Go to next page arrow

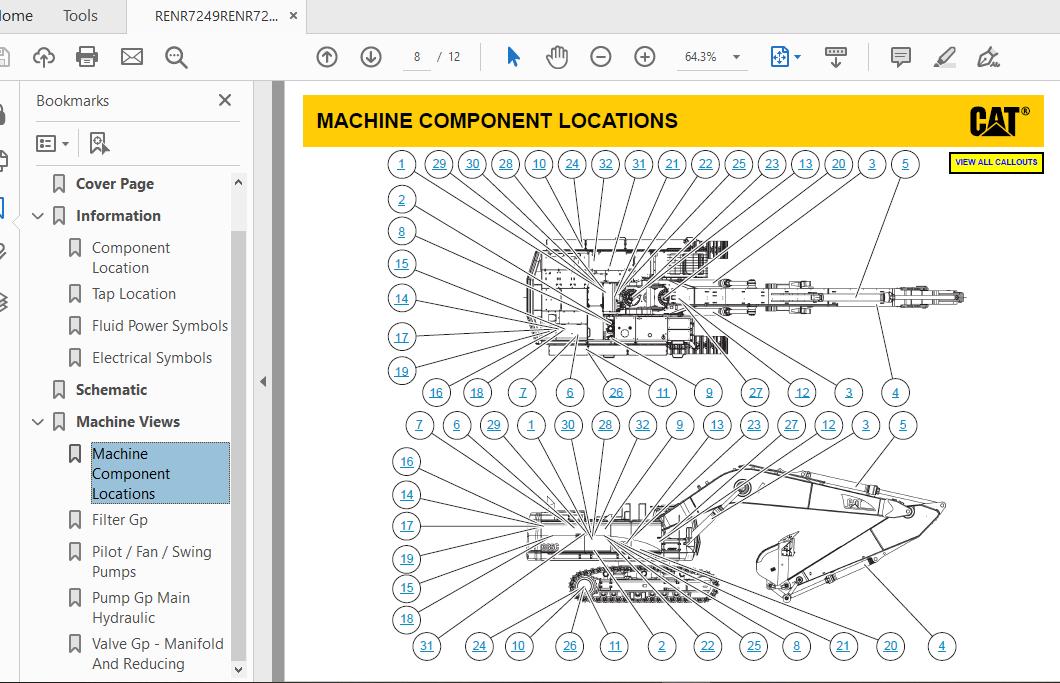coord(371,57)
